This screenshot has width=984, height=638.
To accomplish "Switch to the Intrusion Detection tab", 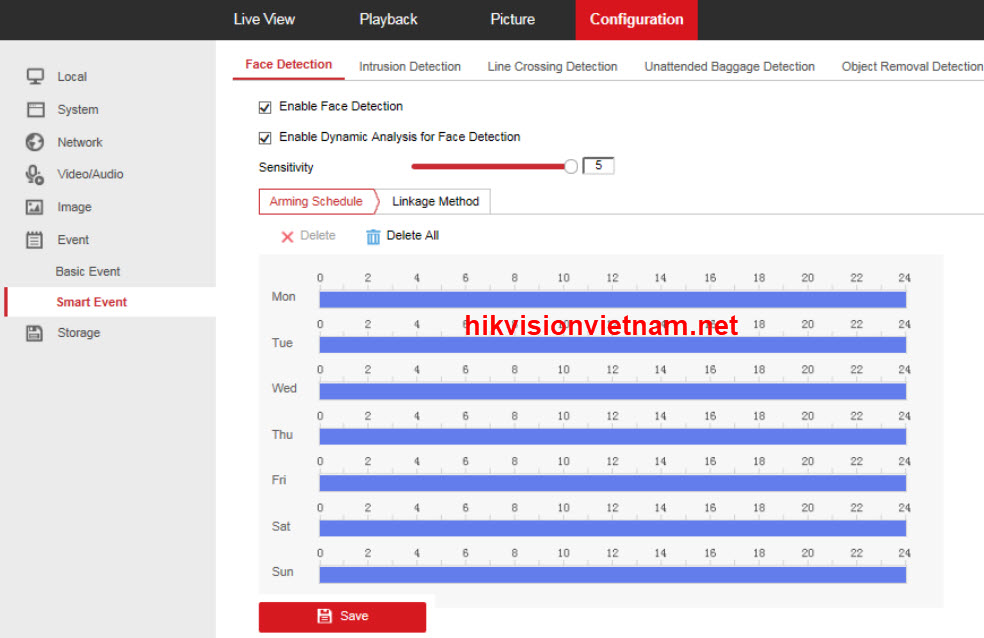I will [x=410, y=66].
